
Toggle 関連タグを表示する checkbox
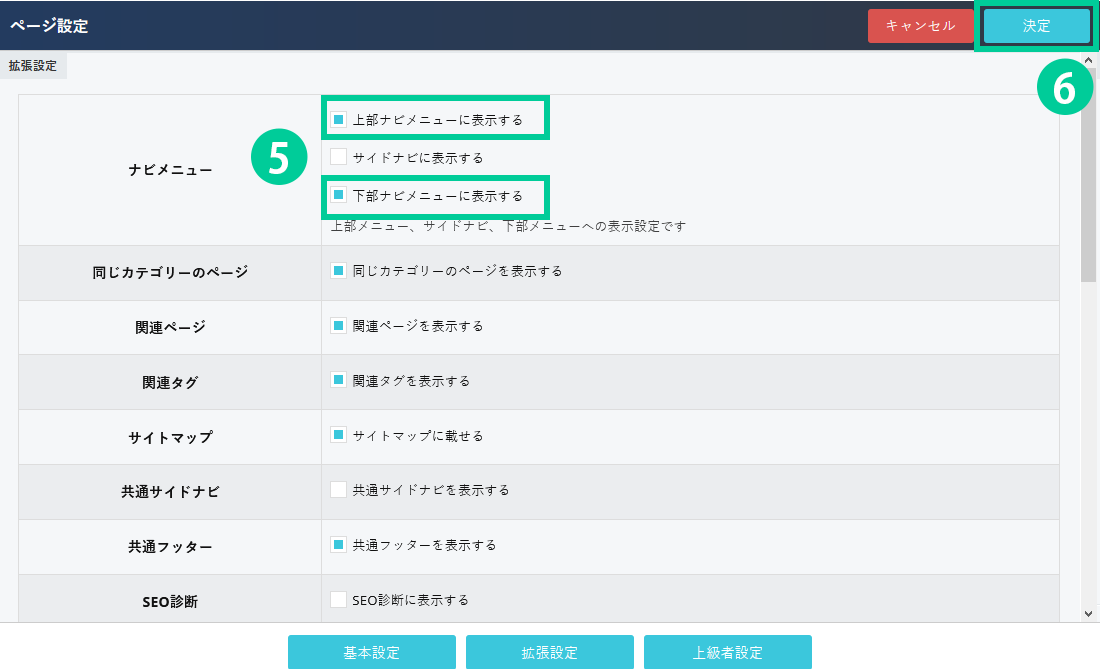339,381
